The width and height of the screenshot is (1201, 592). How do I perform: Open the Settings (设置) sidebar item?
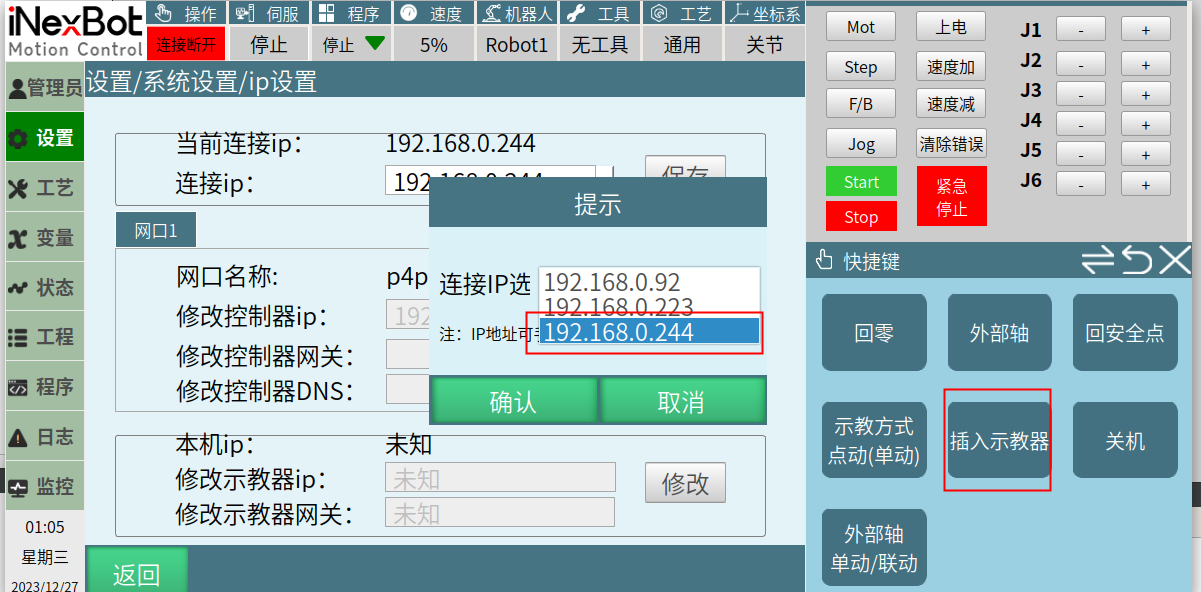click(43, 138)
